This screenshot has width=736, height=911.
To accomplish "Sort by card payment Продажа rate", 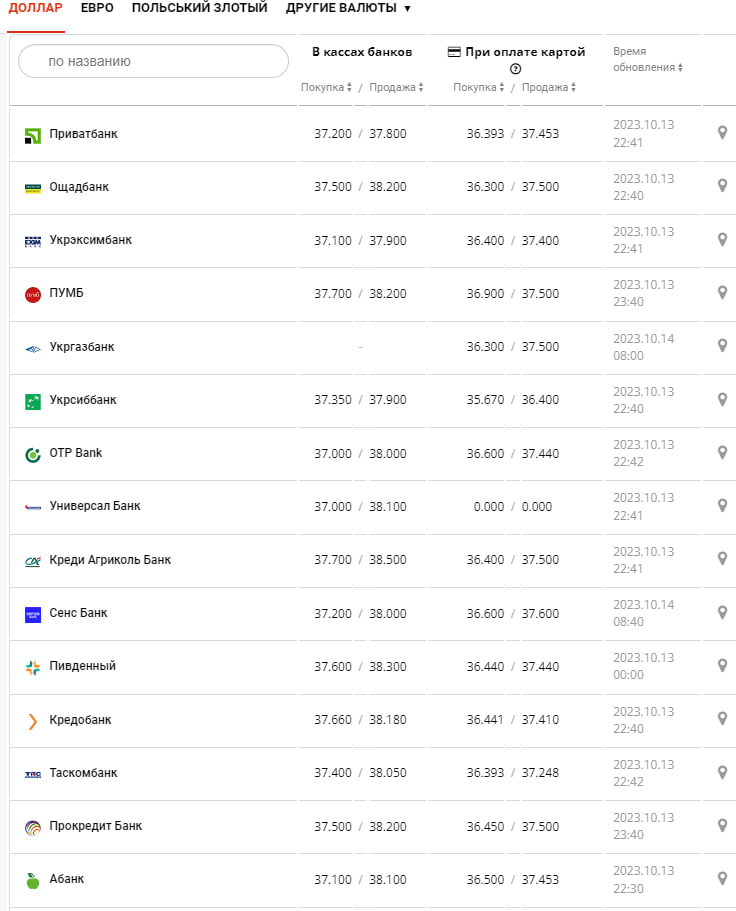I will [548, 88].
